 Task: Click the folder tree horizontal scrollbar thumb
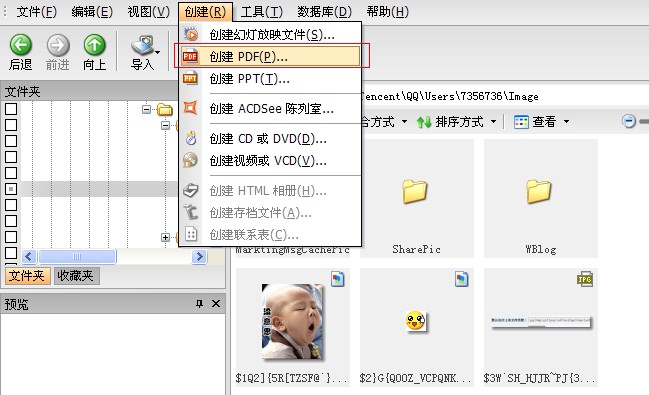(x=77, y=257)
